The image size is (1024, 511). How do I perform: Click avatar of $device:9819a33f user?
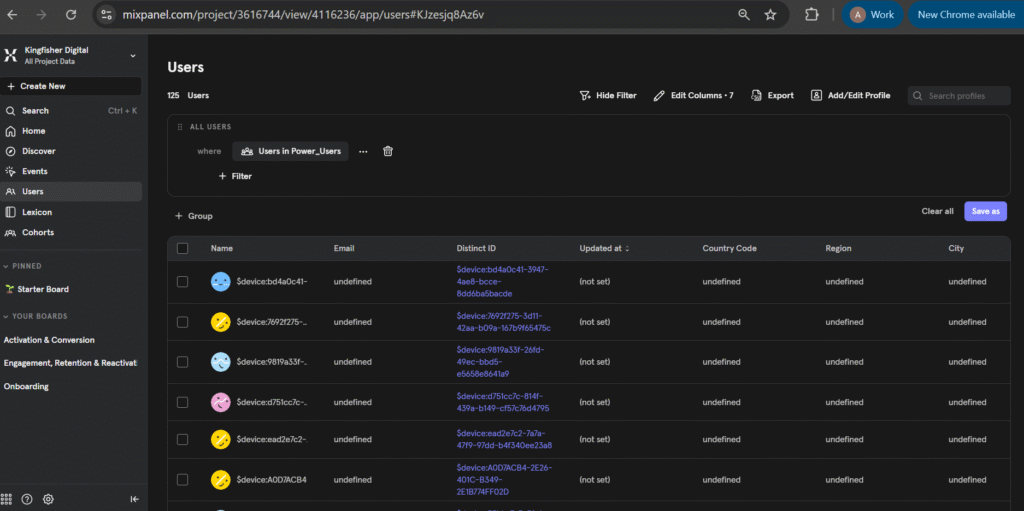[x=221, y=362]
